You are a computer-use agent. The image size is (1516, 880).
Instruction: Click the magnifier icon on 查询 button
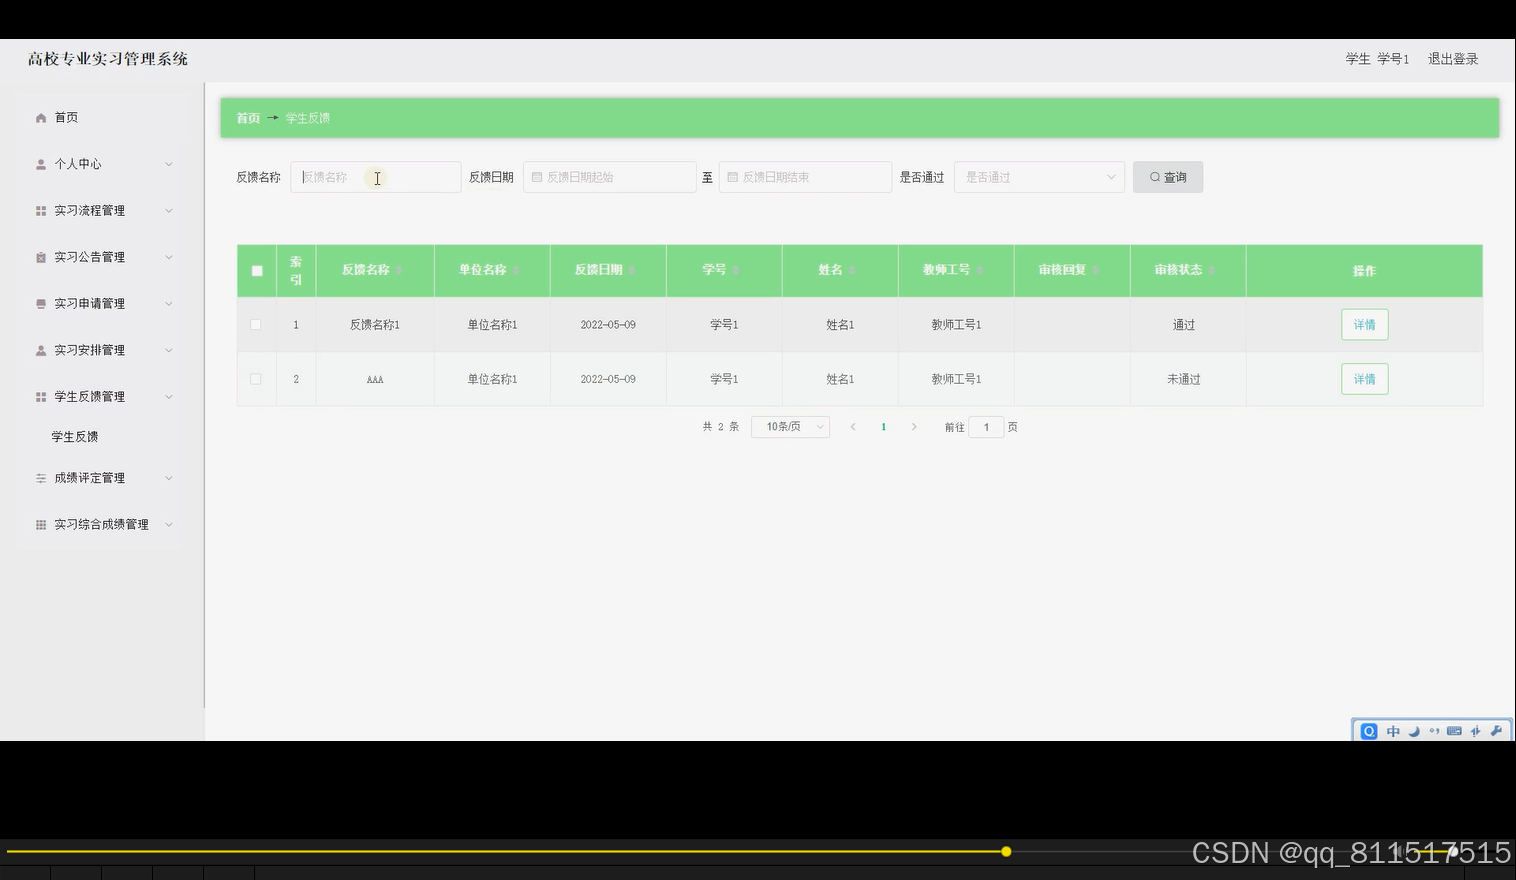point(1155,177)
